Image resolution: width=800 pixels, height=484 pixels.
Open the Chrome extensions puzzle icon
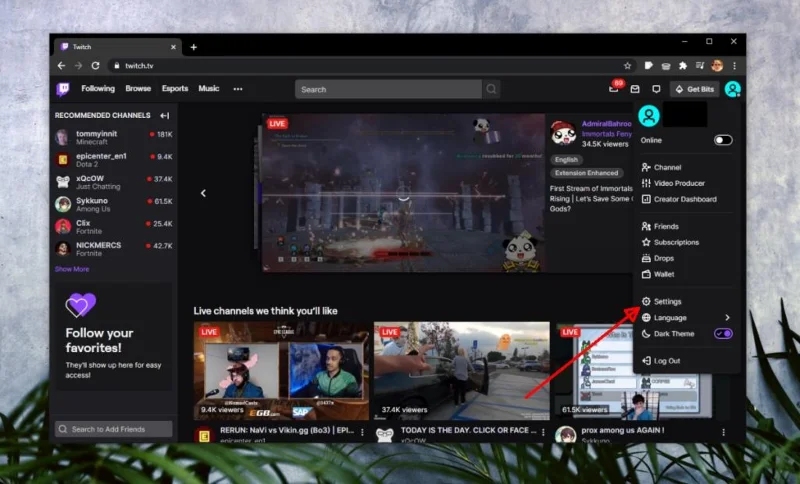(683, 66)
